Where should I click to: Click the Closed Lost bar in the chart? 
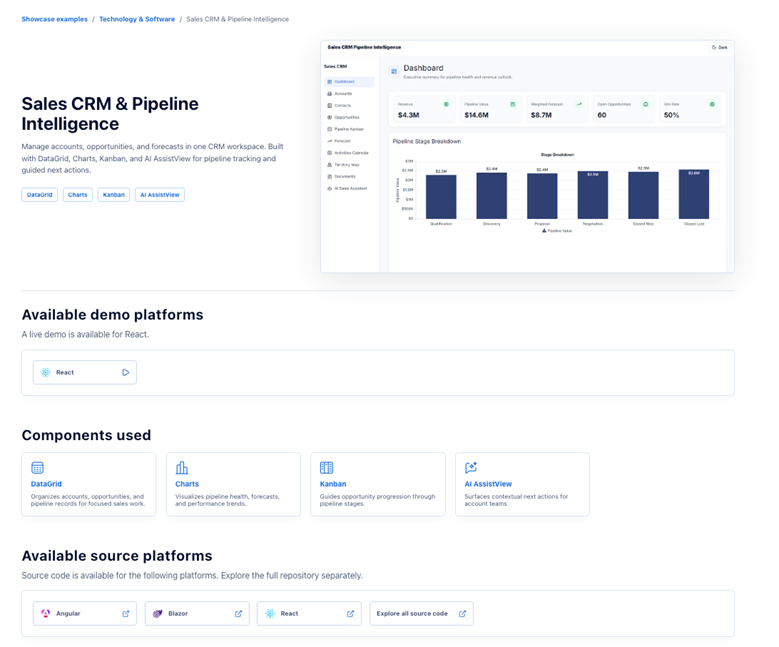pyautogui.click(x=694, y=194)
